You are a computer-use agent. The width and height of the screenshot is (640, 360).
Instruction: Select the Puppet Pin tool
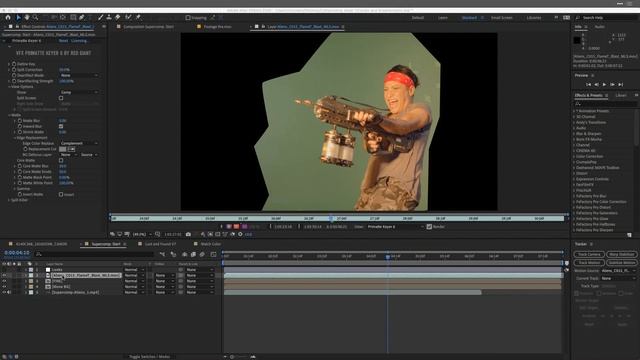click(x=138, y=18)
